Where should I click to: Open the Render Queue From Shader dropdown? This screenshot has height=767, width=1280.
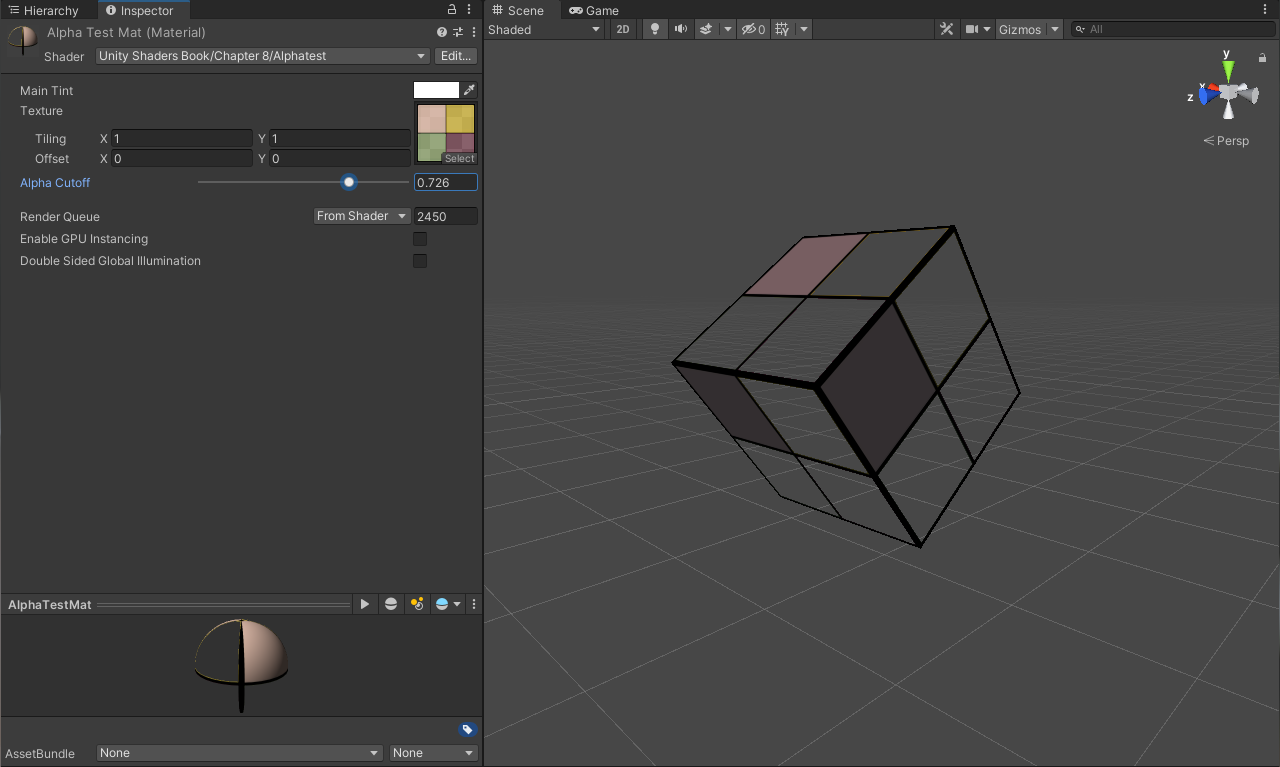point(362,216)
